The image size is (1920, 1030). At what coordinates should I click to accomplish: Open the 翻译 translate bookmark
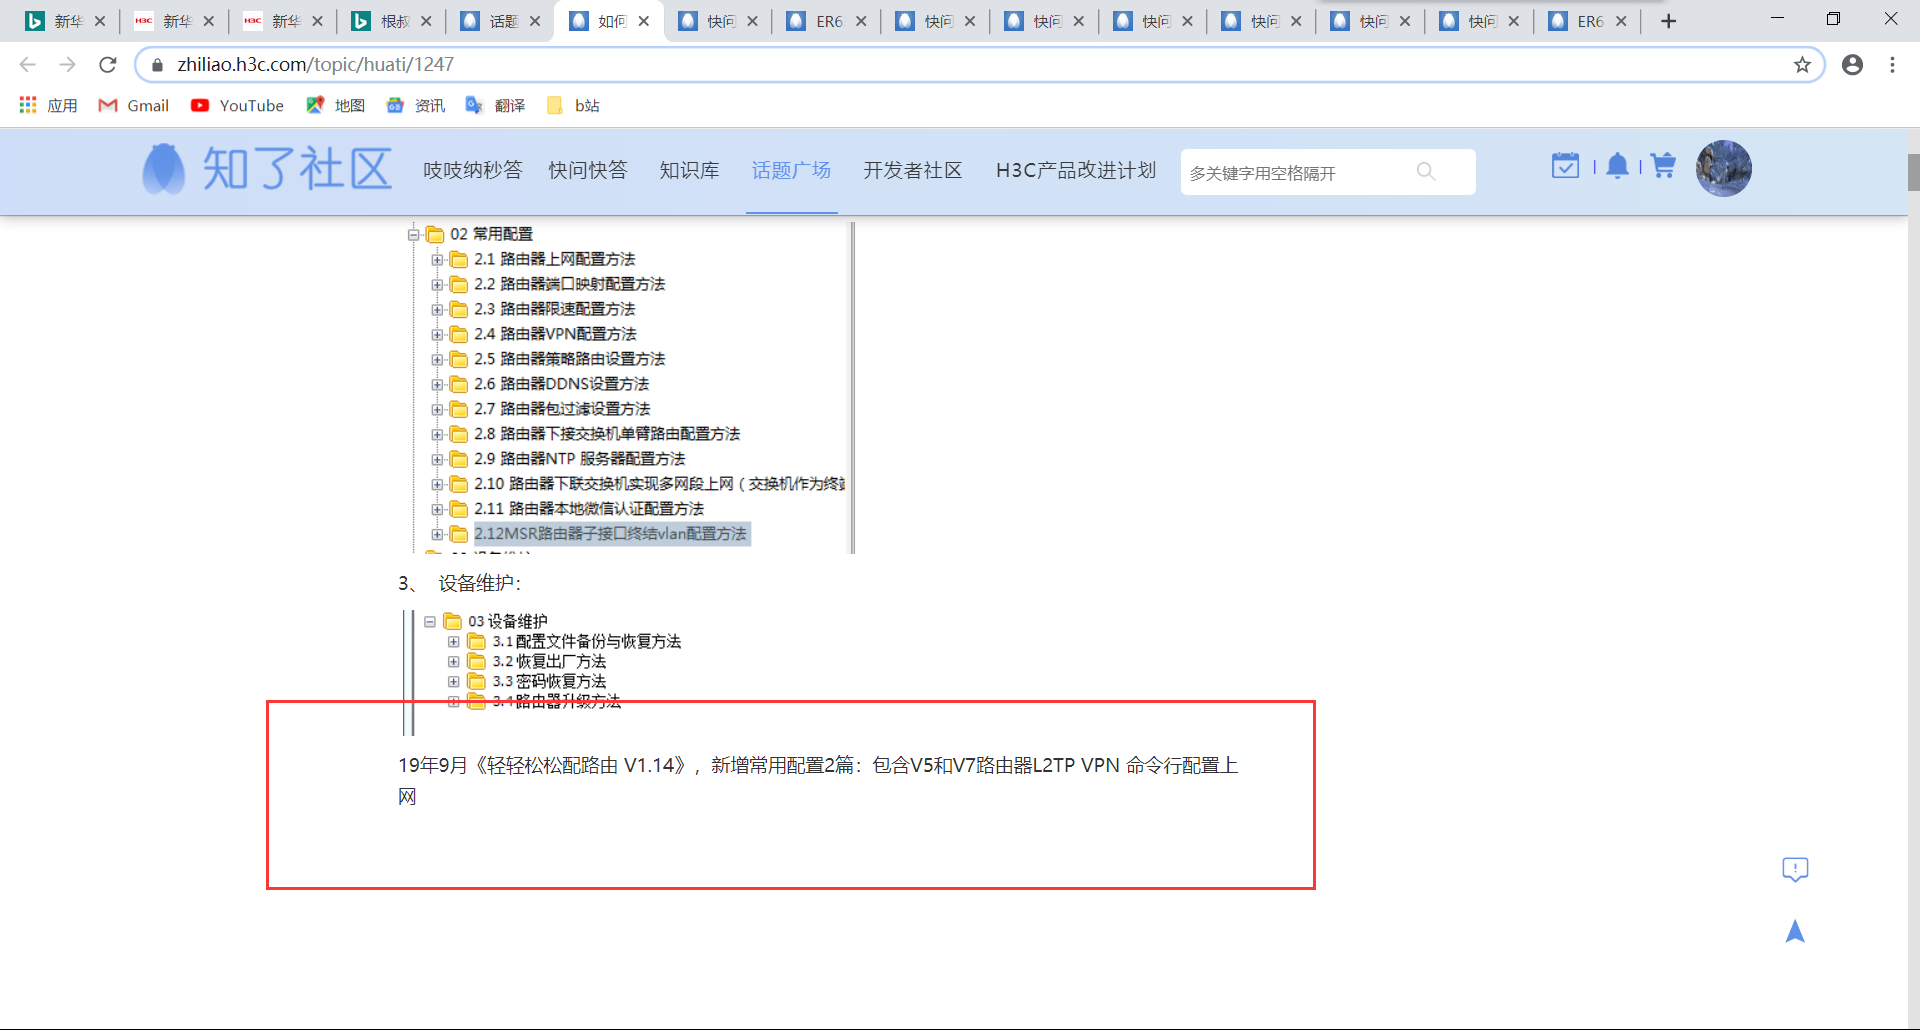point(495,105)
